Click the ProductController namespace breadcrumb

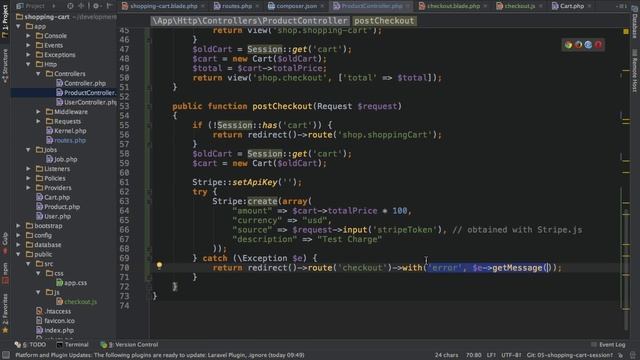coord(250,21)
